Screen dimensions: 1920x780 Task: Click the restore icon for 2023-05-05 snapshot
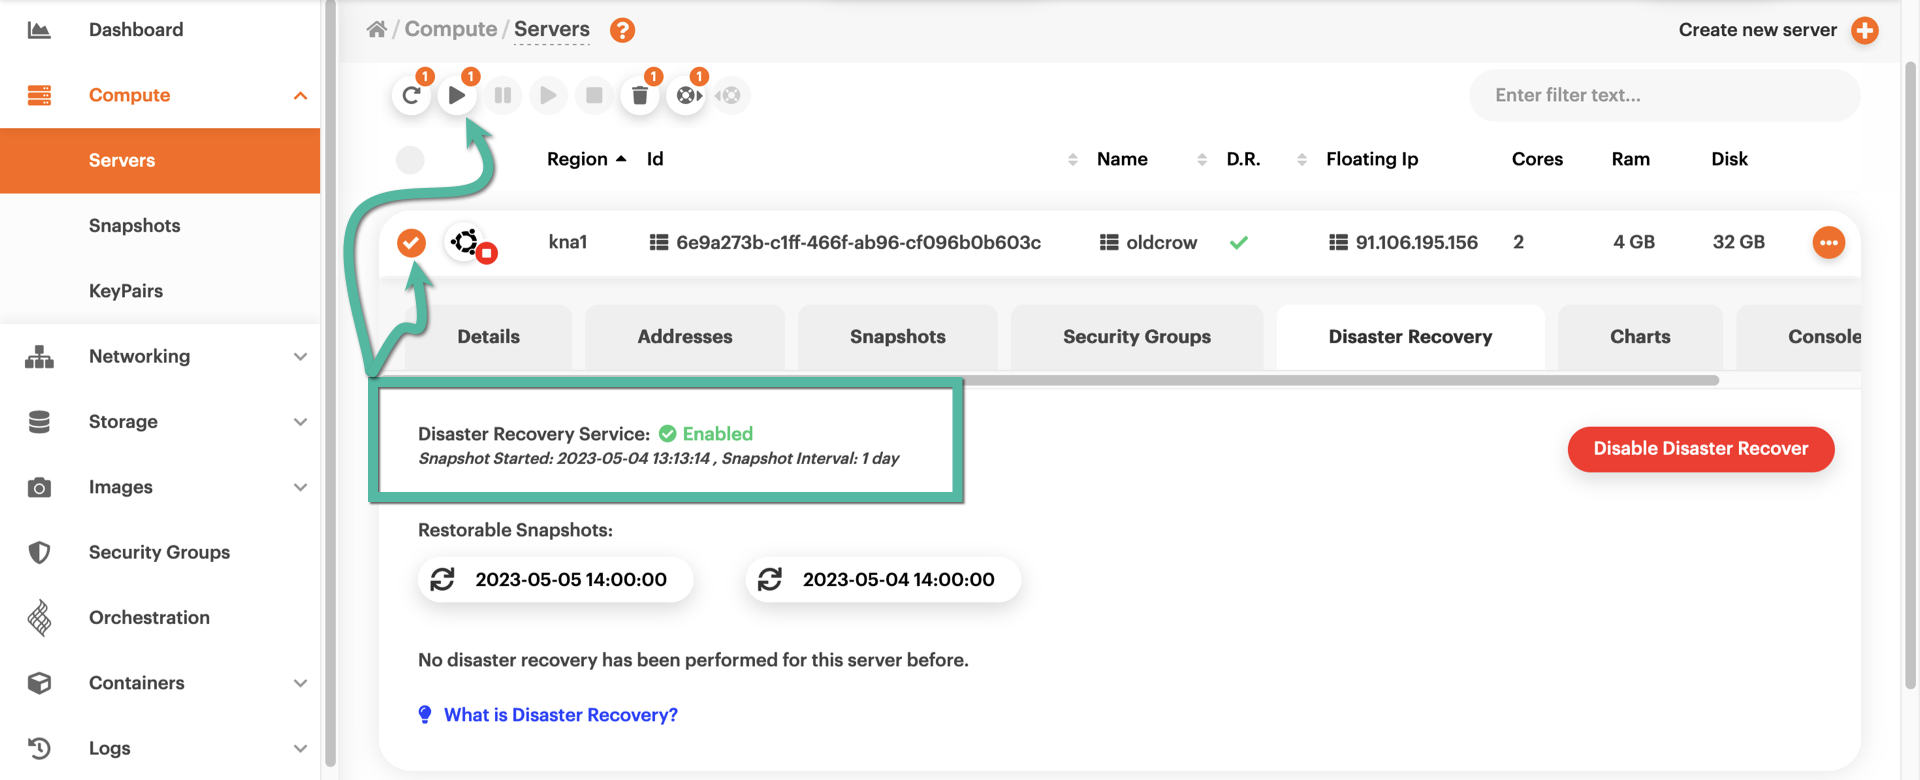tap(443, 580)
